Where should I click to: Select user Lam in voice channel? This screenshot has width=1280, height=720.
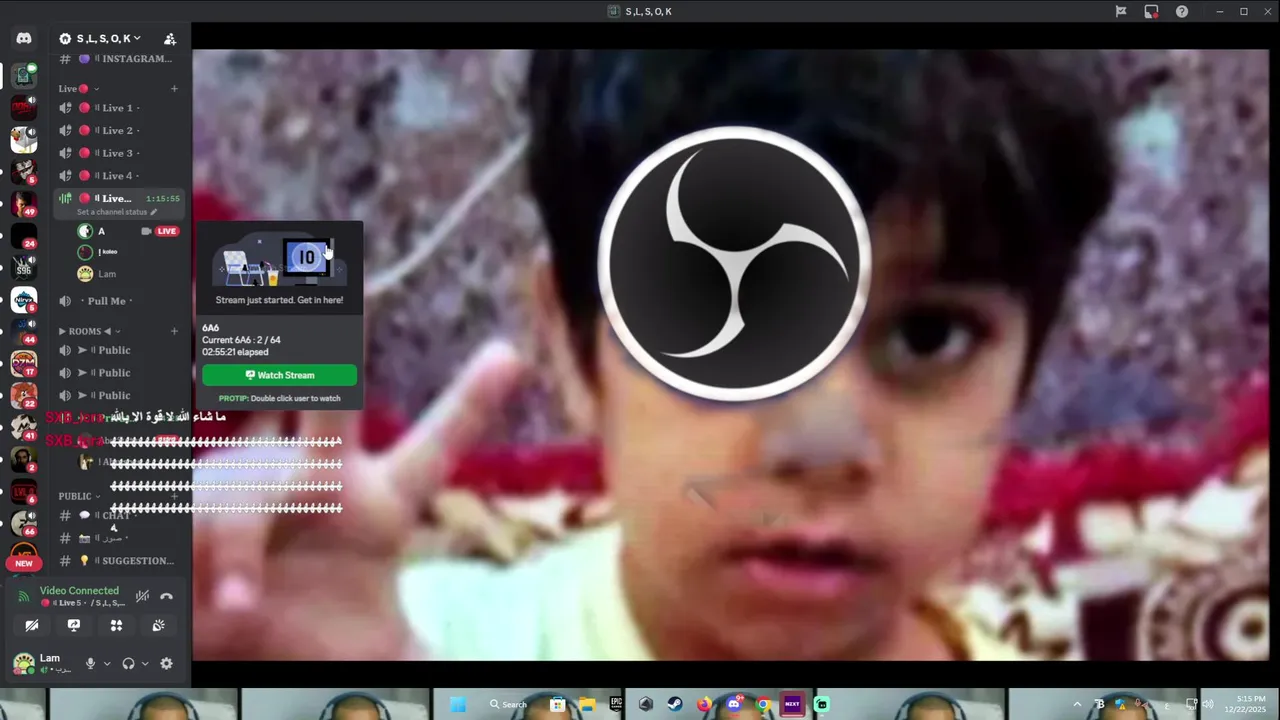[128, 274]
